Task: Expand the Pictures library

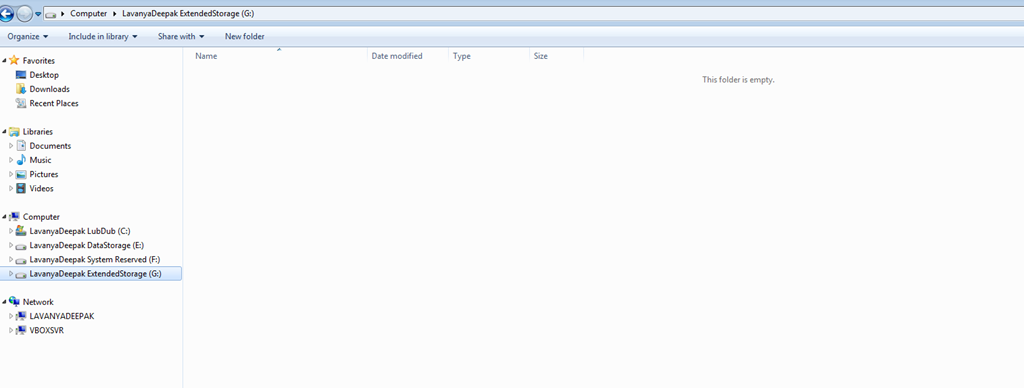Action: coord(11,174)
